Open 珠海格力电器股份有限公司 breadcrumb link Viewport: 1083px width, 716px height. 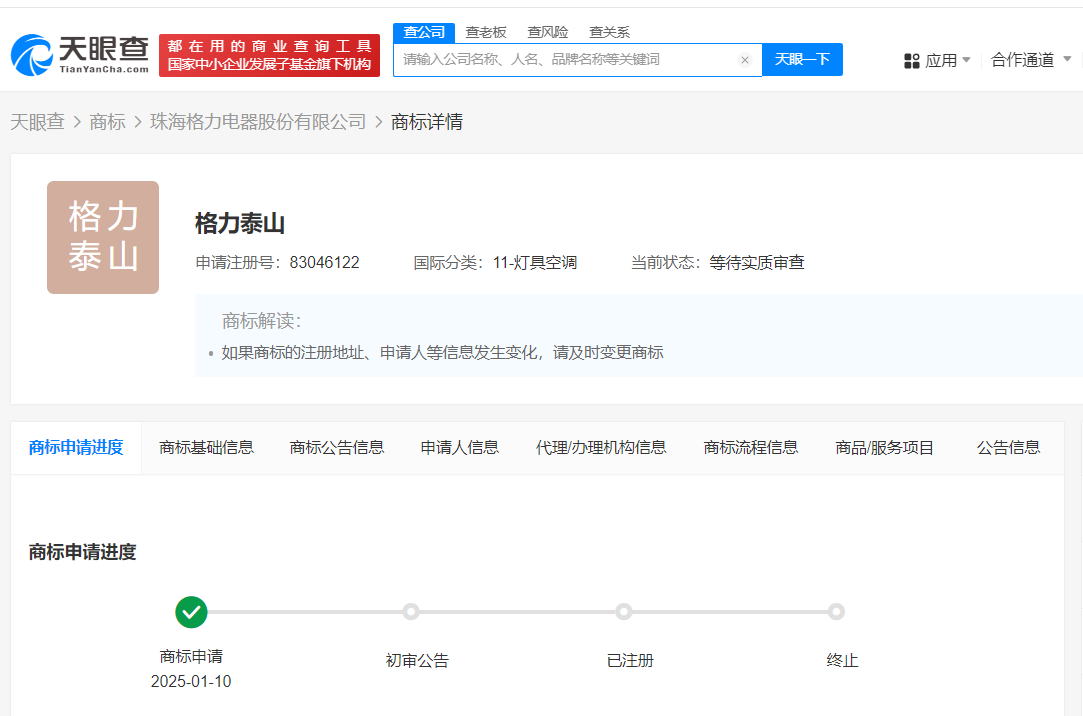[x=258, y=122]
